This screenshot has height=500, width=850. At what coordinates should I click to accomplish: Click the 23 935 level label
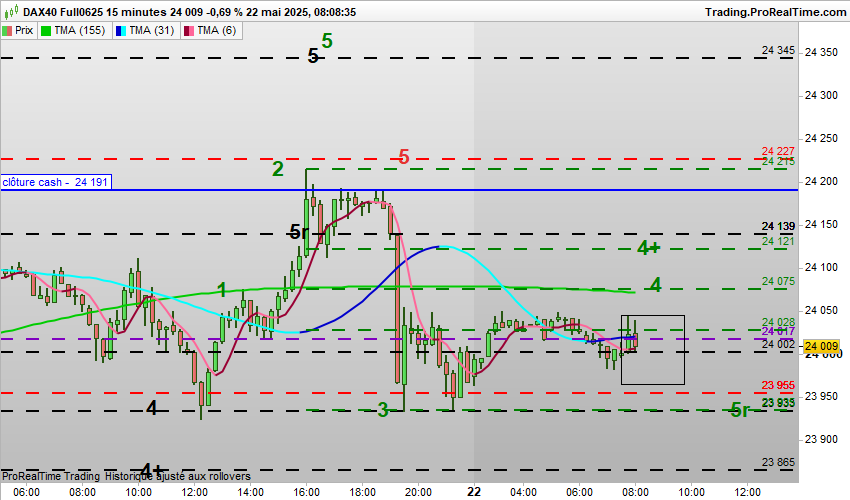click(778, 402)
